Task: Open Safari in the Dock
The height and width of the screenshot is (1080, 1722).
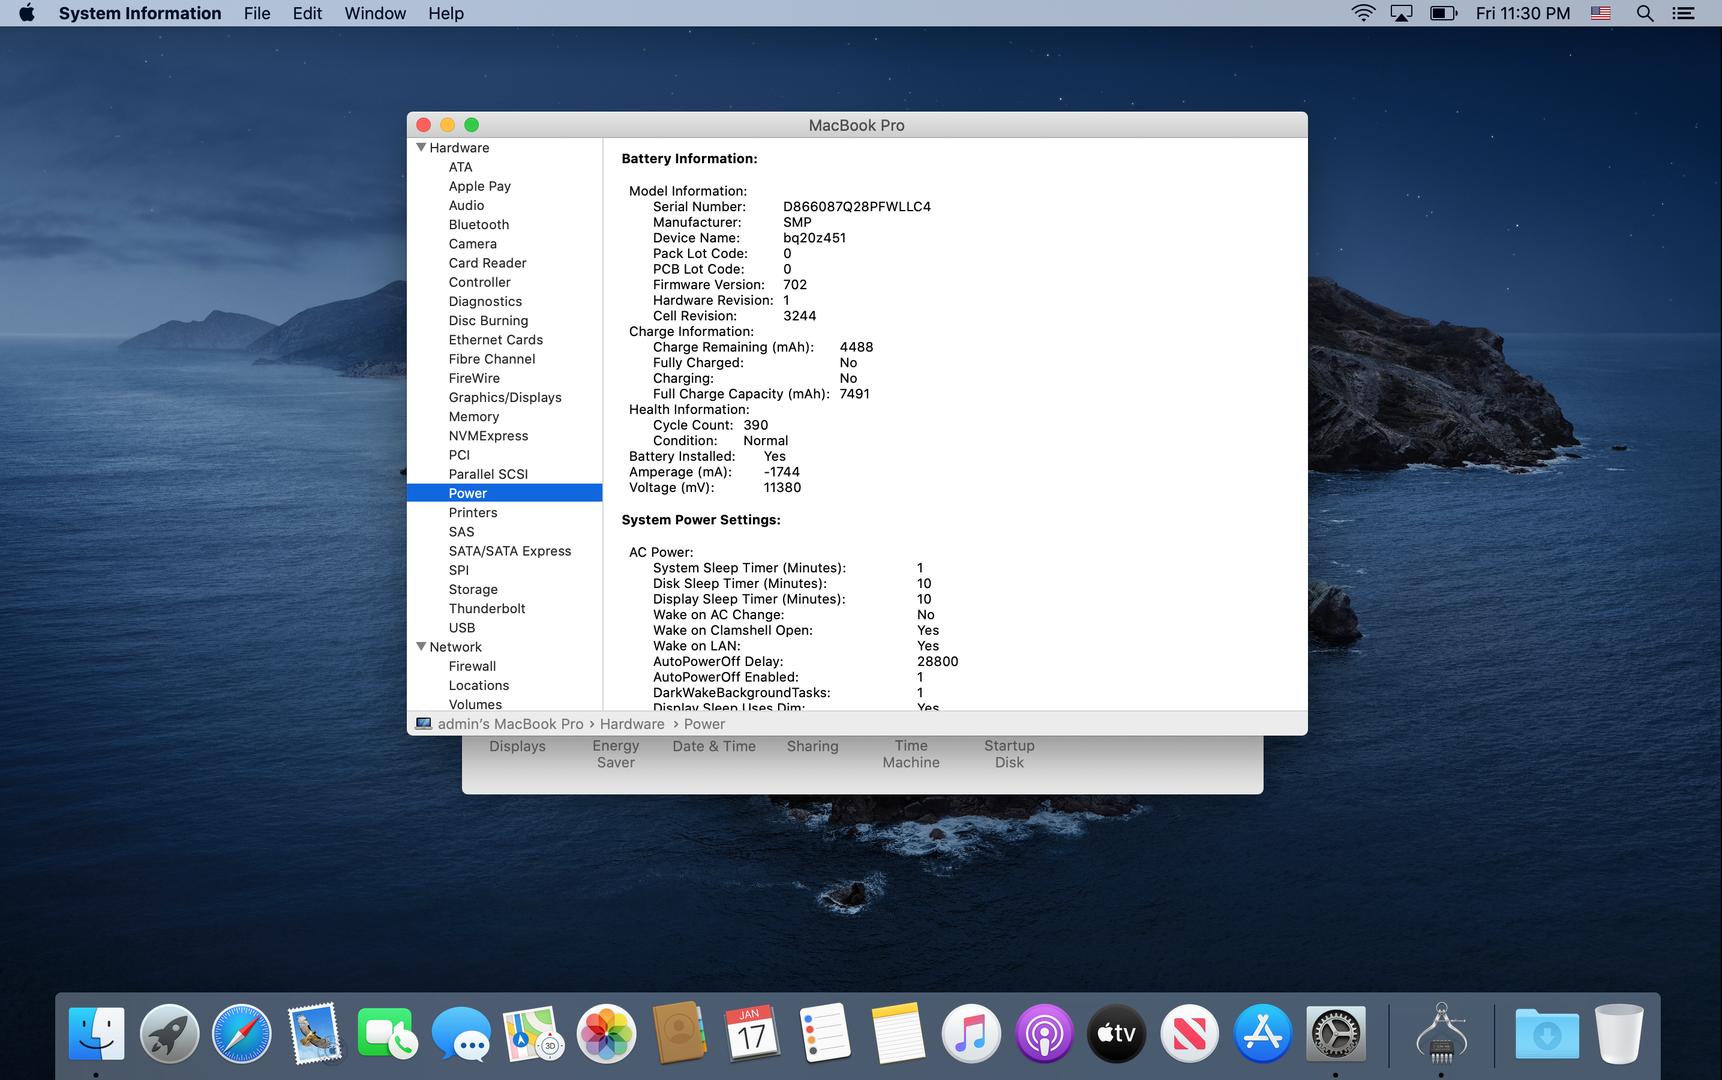Action: (x=242, y=1033)
